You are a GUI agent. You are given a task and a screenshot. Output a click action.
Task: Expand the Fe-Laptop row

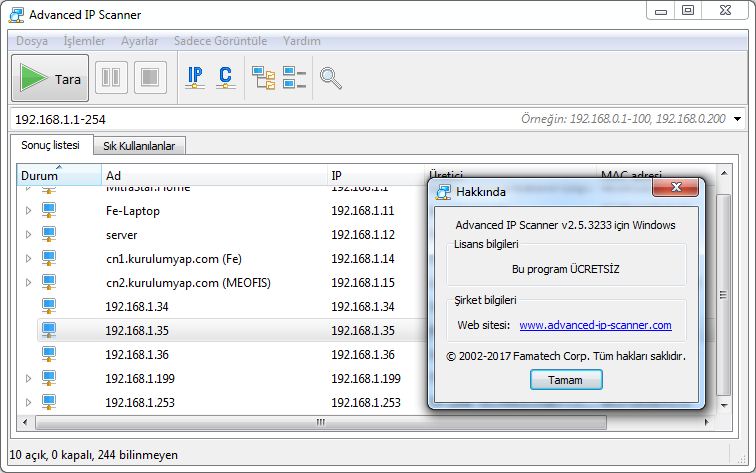click(x=28, y=210)
